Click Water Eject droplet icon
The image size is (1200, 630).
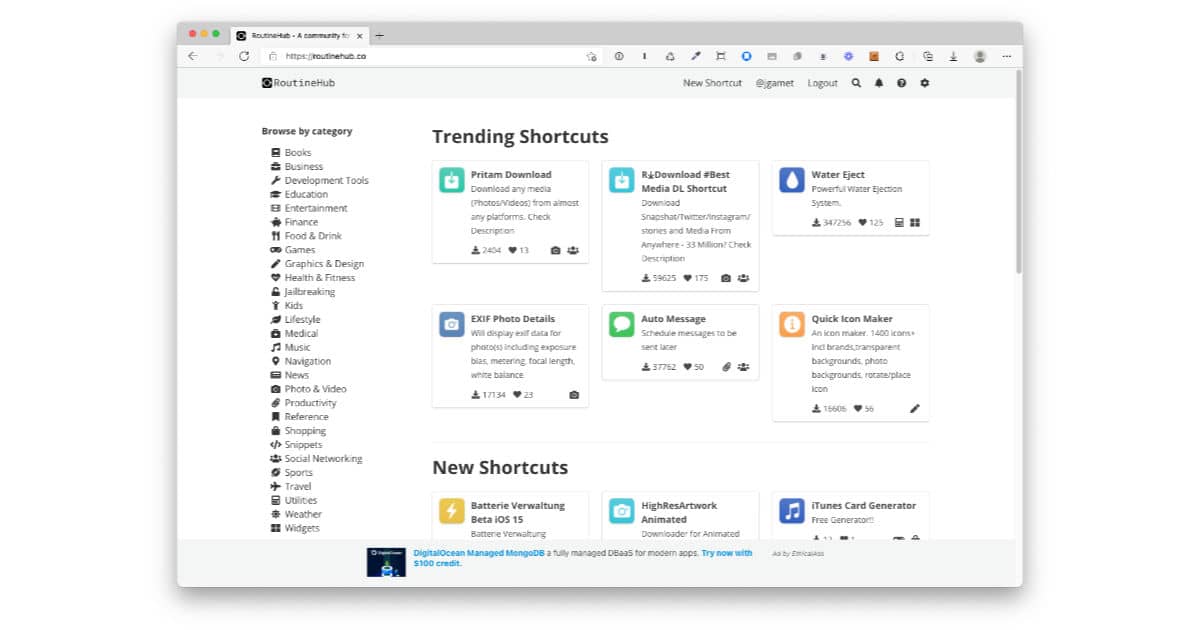click(x=792, y=180)
